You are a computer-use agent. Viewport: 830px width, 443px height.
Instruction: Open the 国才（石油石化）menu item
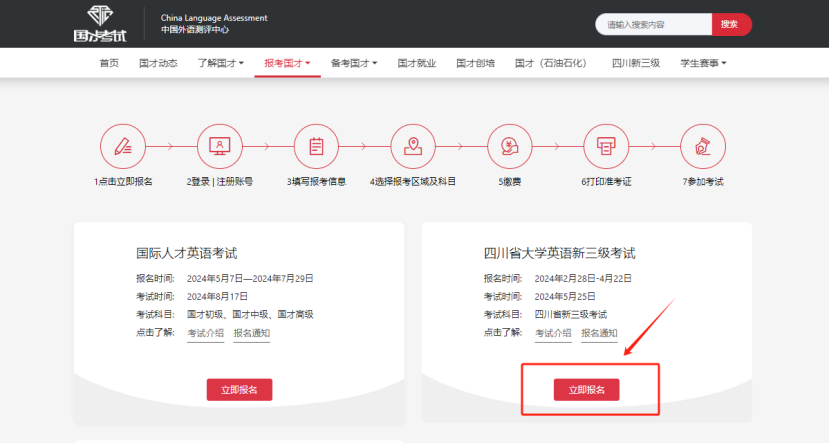pos(553,63)
